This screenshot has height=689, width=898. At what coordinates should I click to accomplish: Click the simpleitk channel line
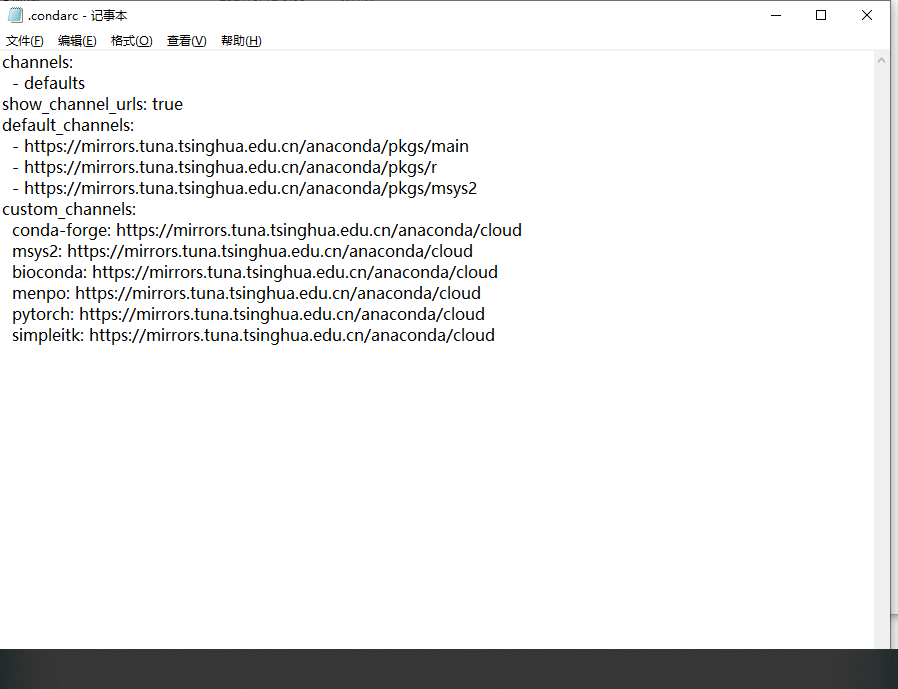point(253,335)
